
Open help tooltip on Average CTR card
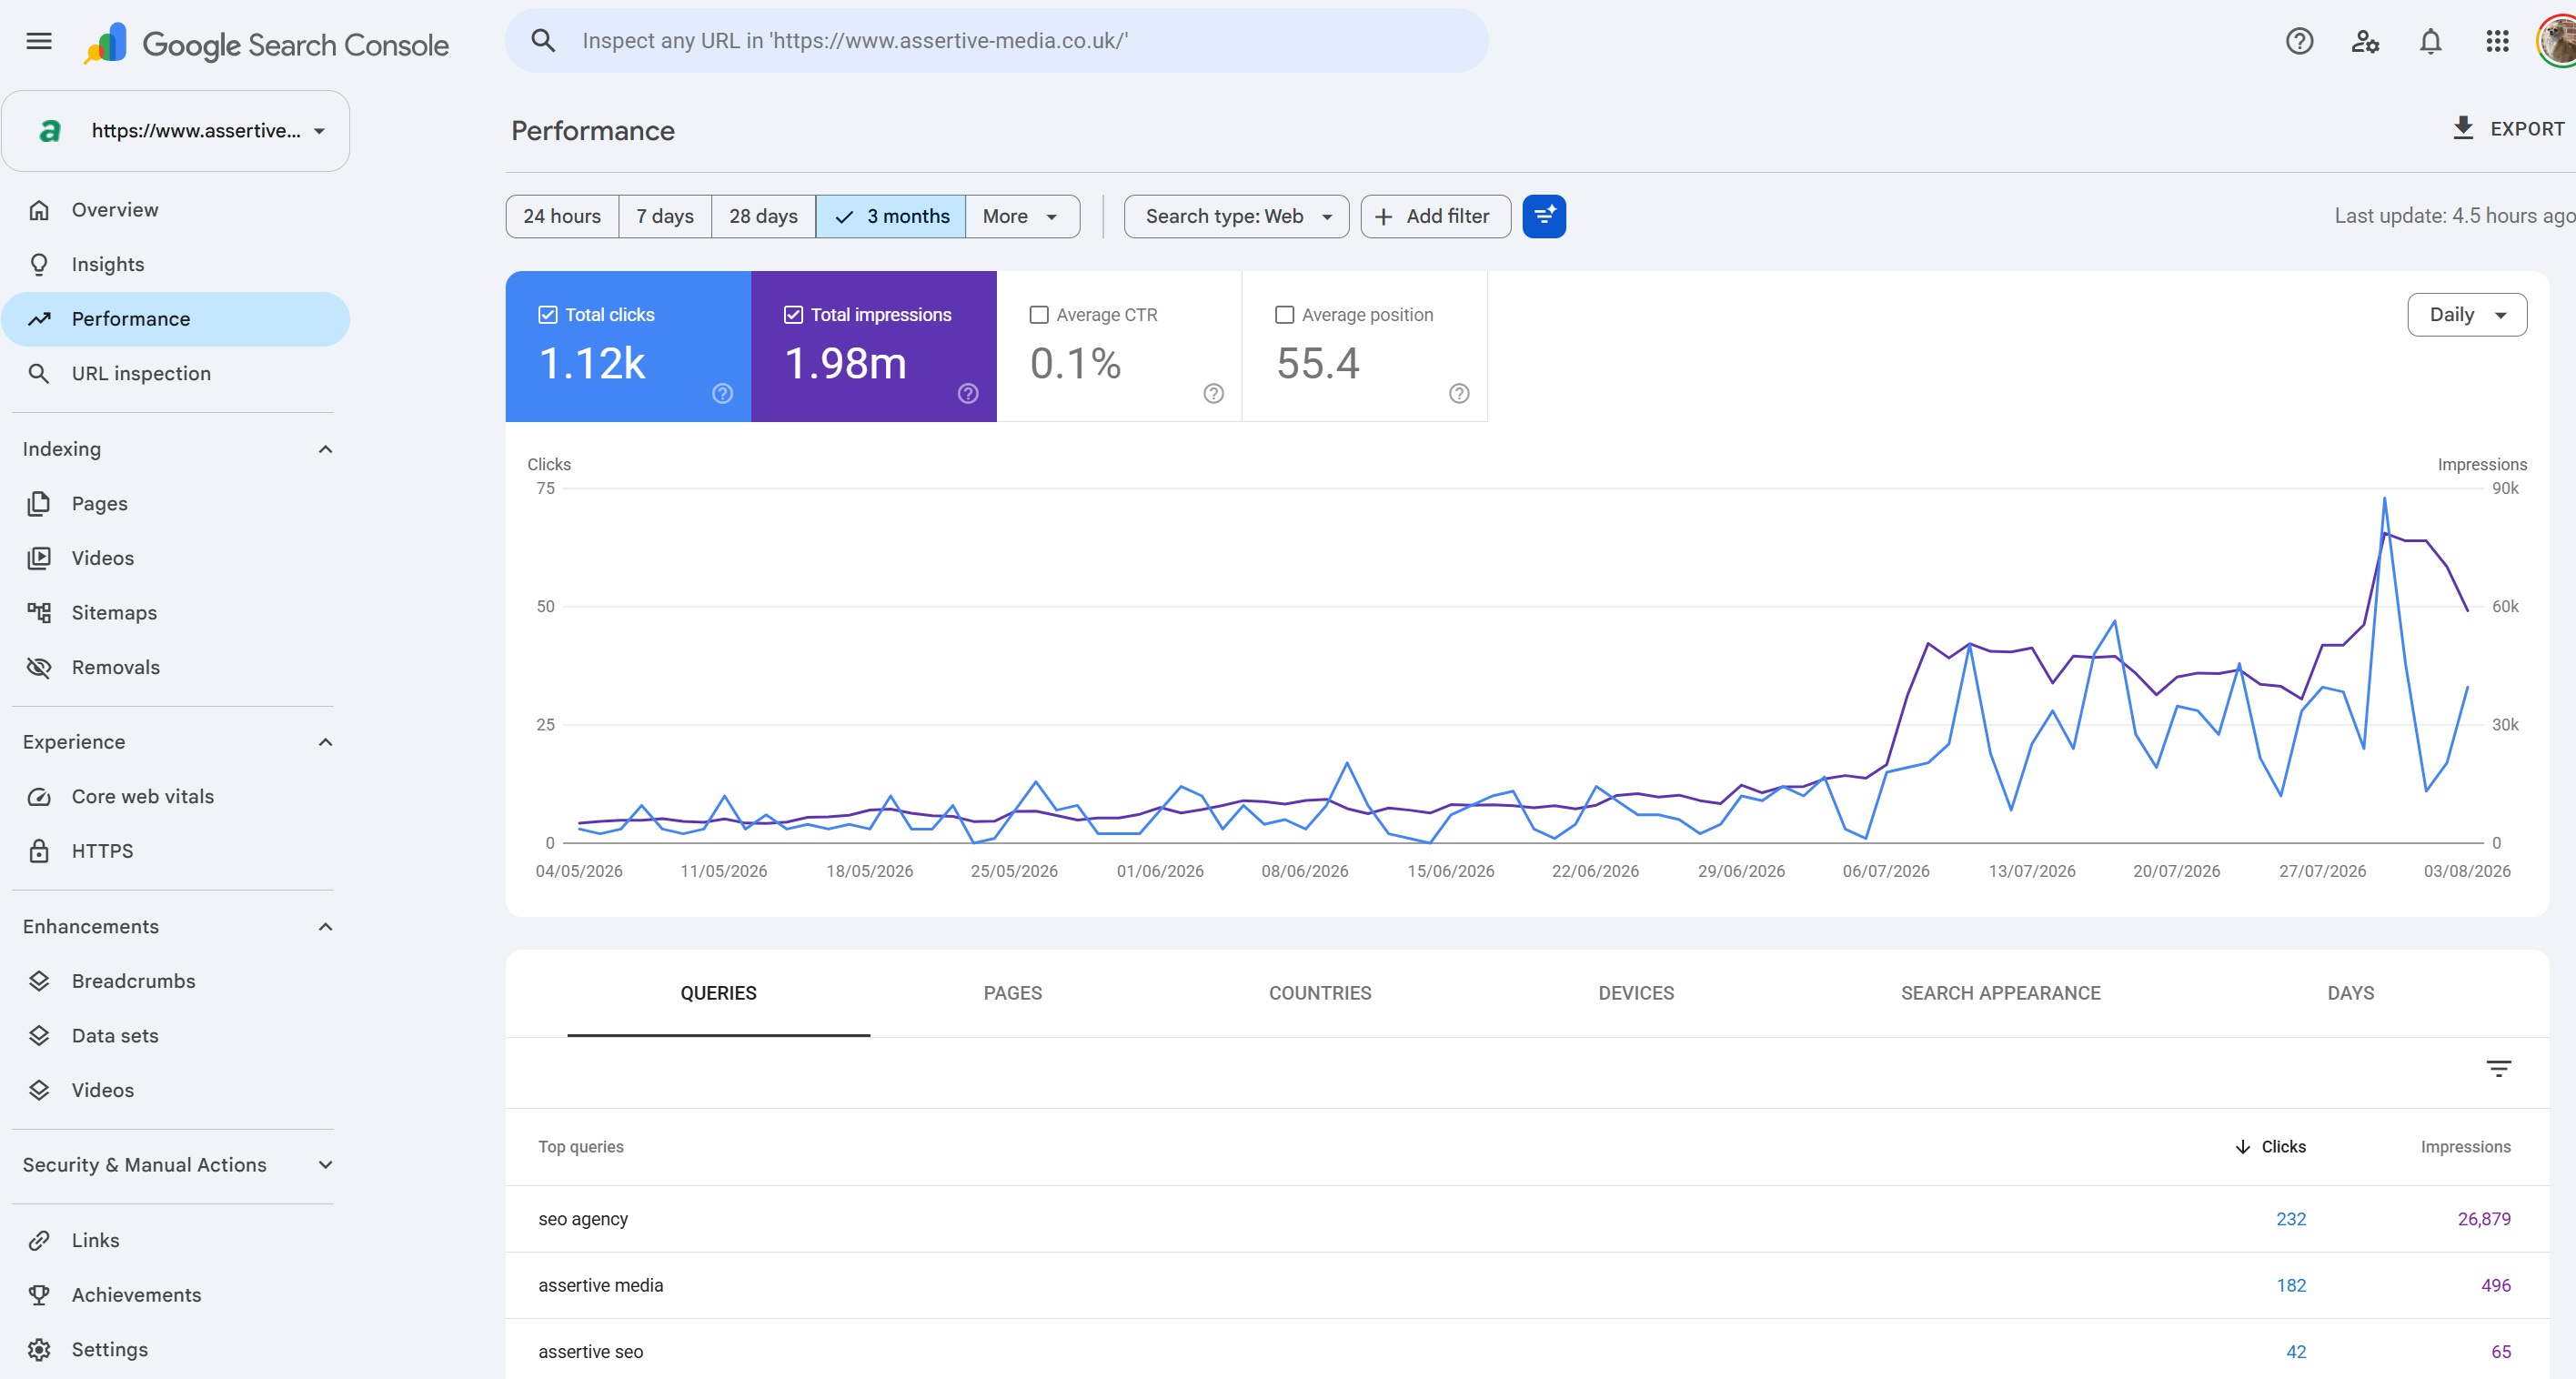1213,394
